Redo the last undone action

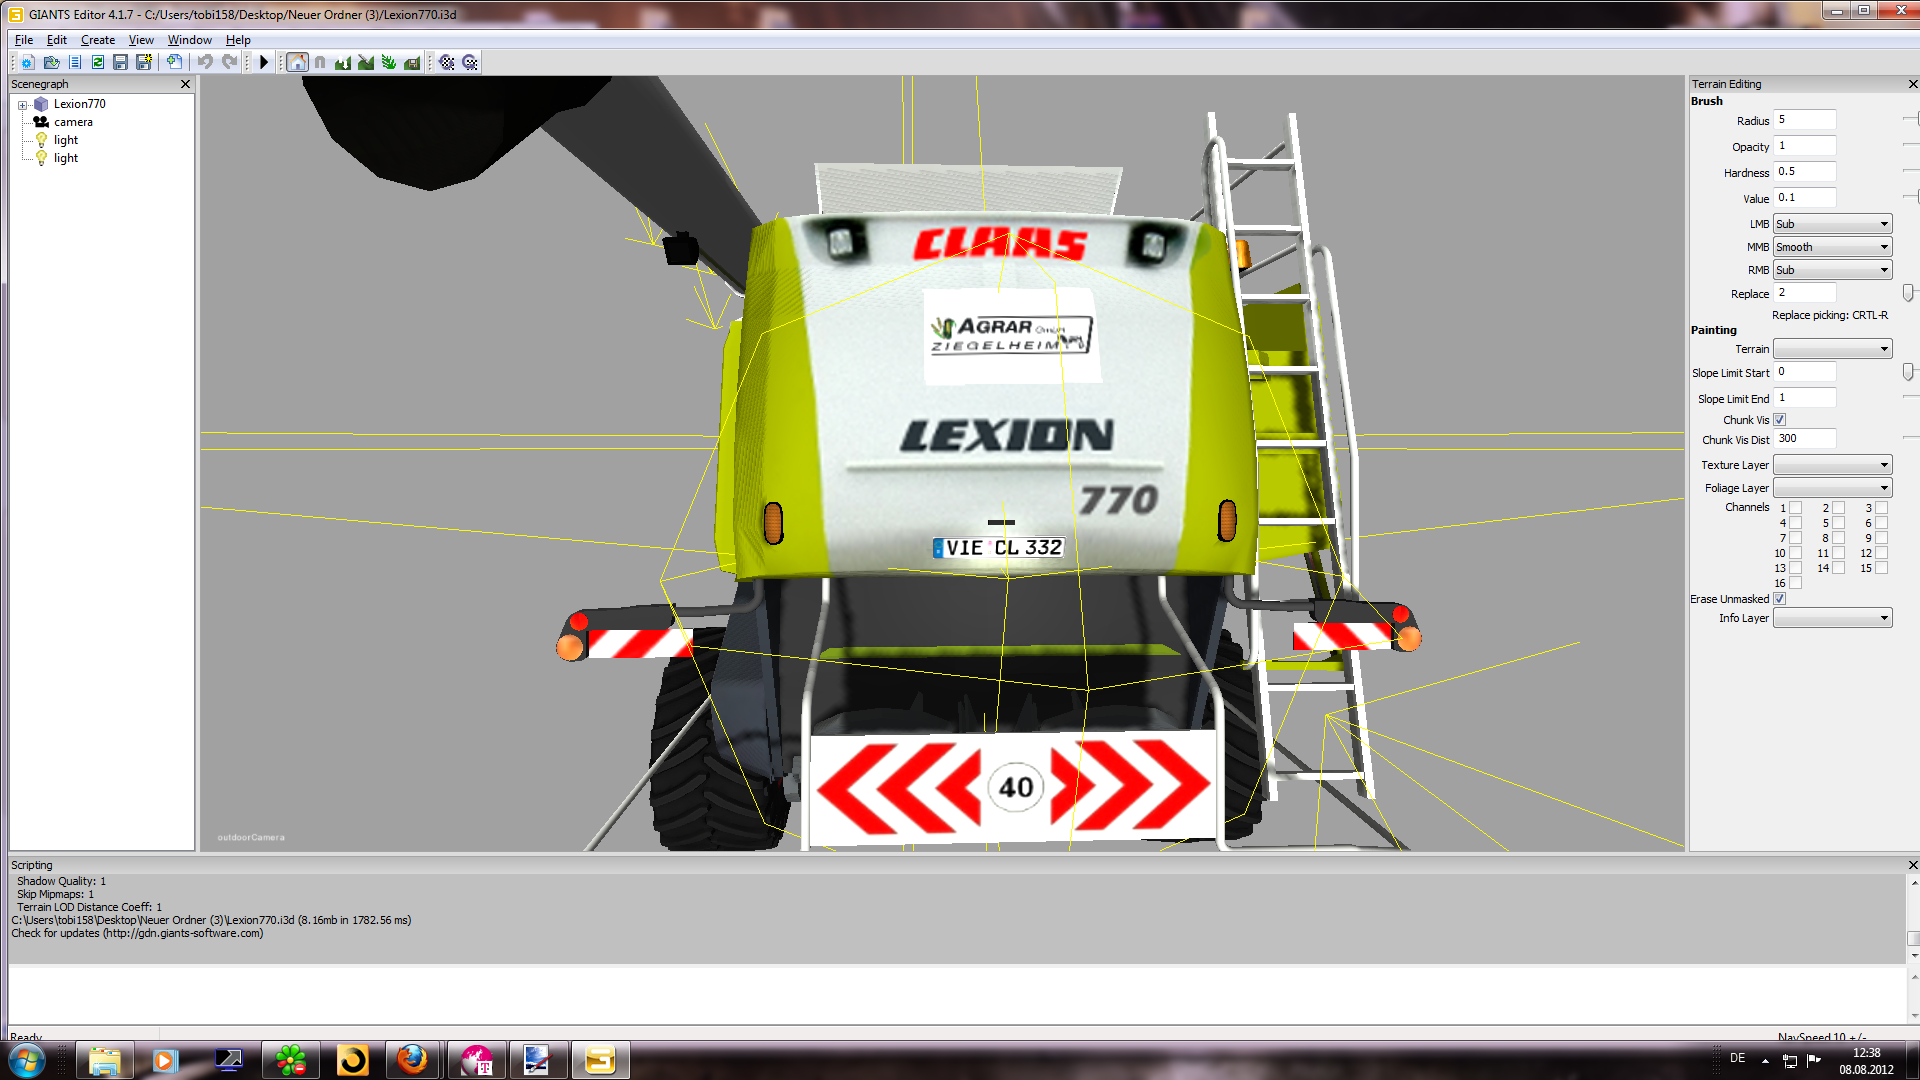tap(229, 62)
